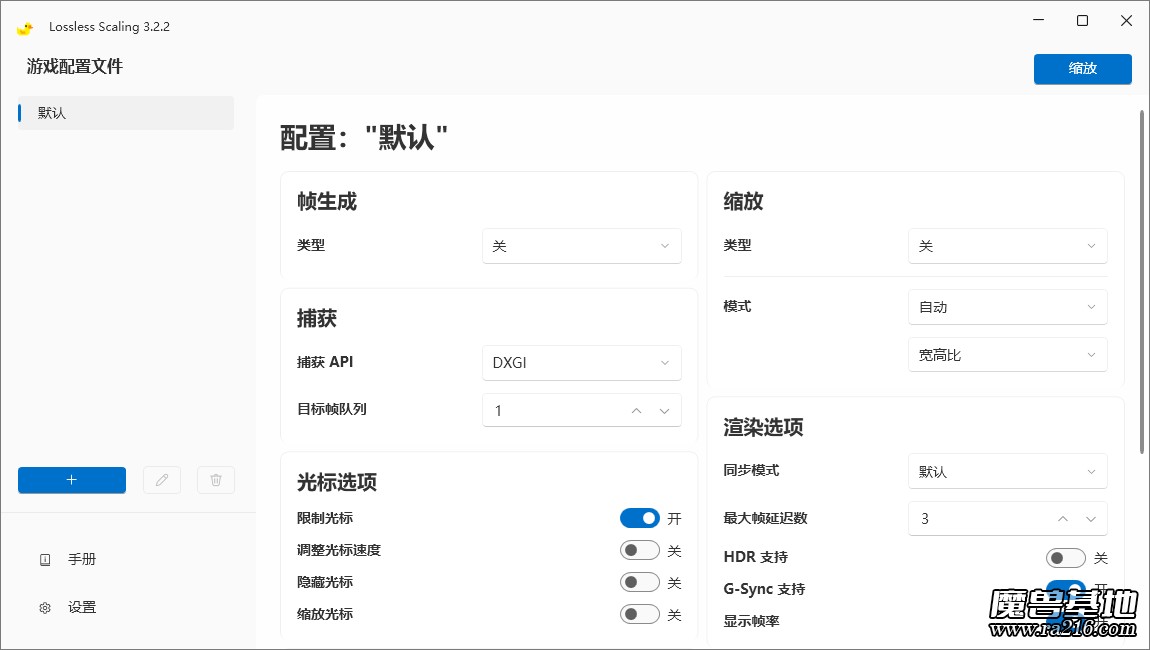Open the 宽高比 dropdown
This screenshot has width=1150, height=650.
coord(1007,354)
